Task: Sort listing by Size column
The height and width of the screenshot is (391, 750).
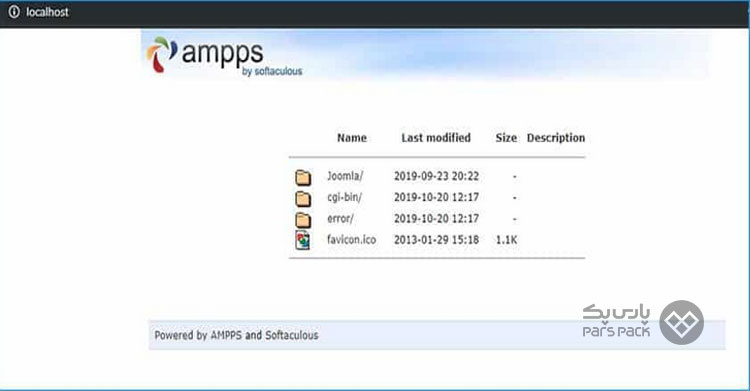Action: click(506, 138)
